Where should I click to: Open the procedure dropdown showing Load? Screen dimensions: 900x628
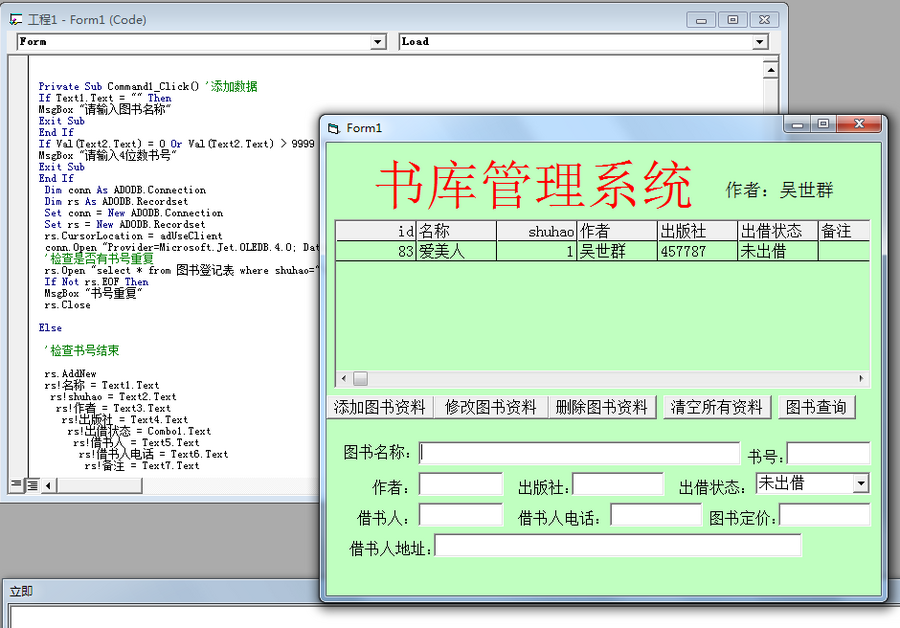[761, 41]
